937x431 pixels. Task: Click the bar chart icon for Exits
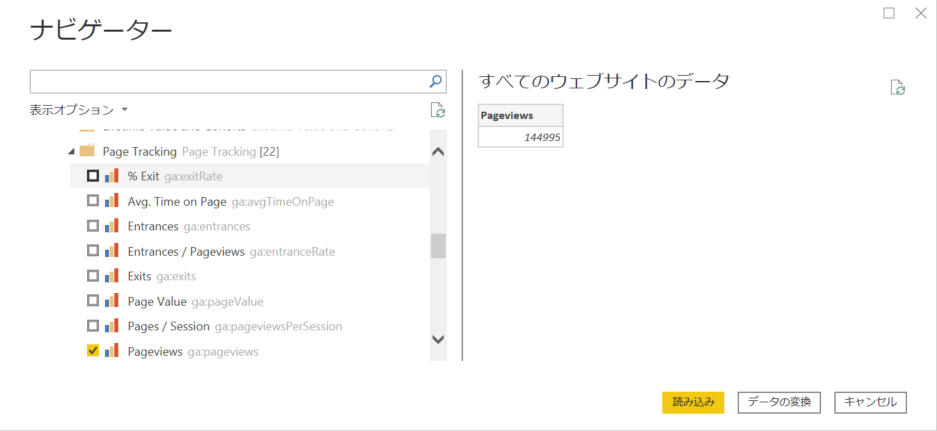coord(112,276)
